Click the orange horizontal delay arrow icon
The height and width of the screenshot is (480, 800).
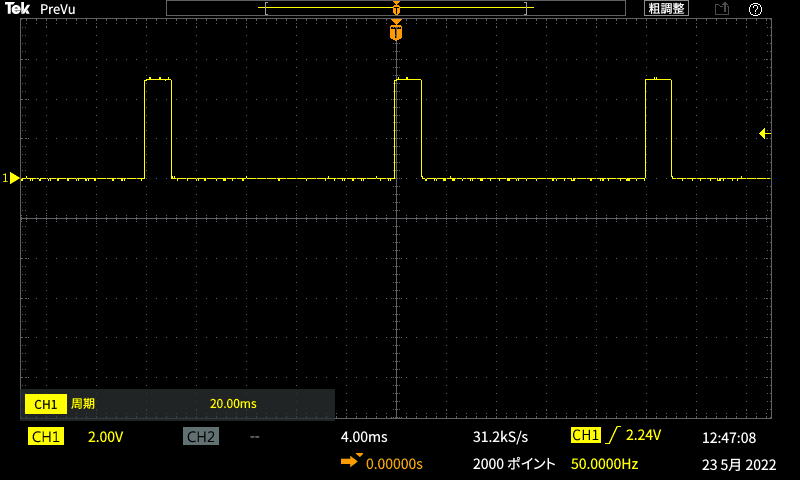[x=352, y=463]
